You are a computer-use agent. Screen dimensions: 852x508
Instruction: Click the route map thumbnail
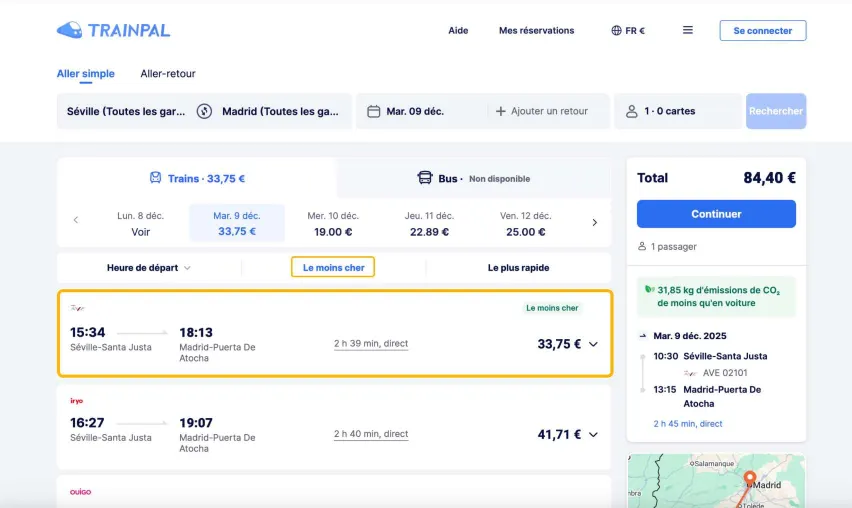[716, 481]
